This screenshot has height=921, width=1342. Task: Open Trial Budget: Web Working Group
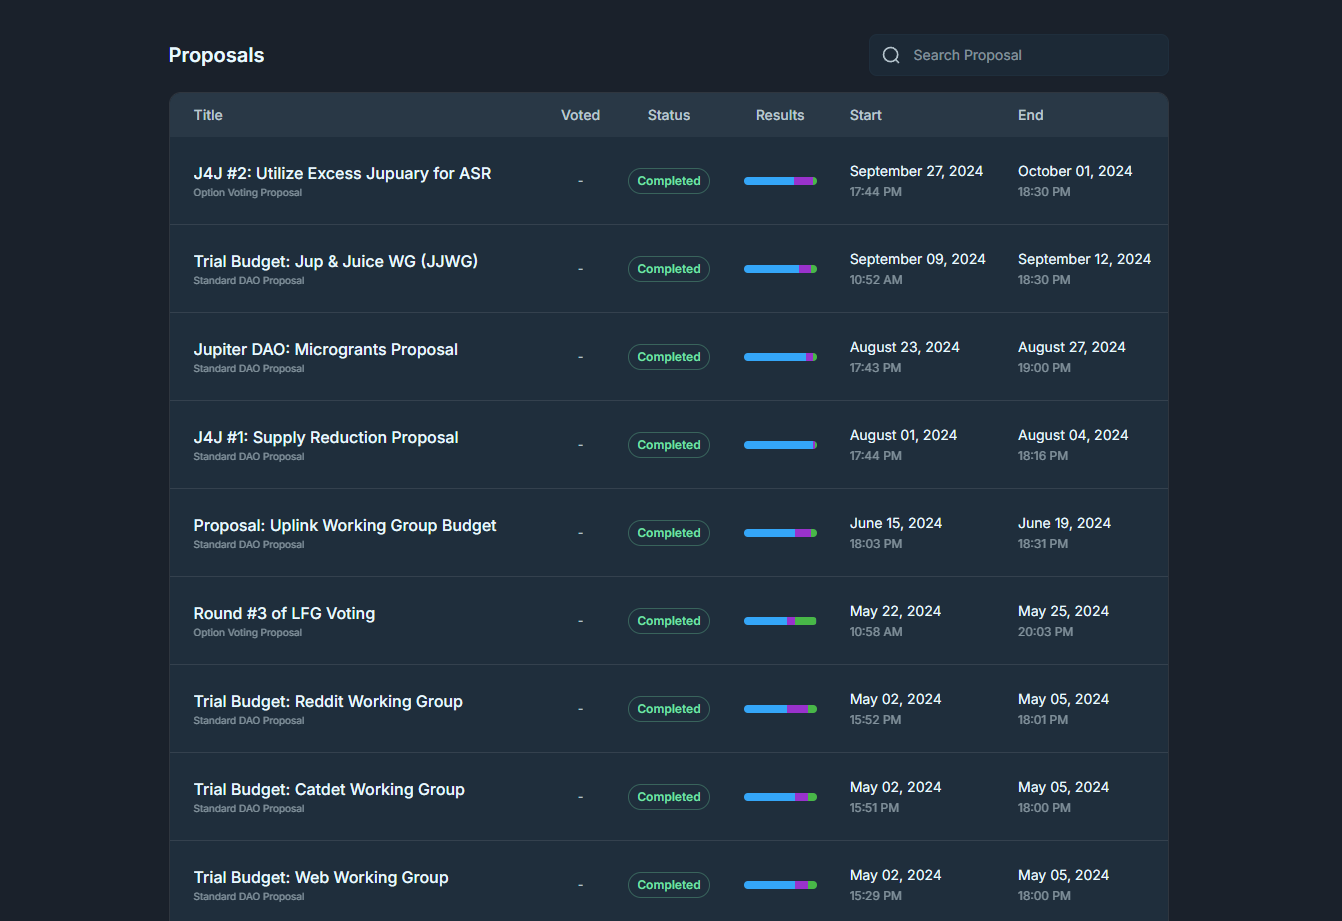(x=320, y=878)
